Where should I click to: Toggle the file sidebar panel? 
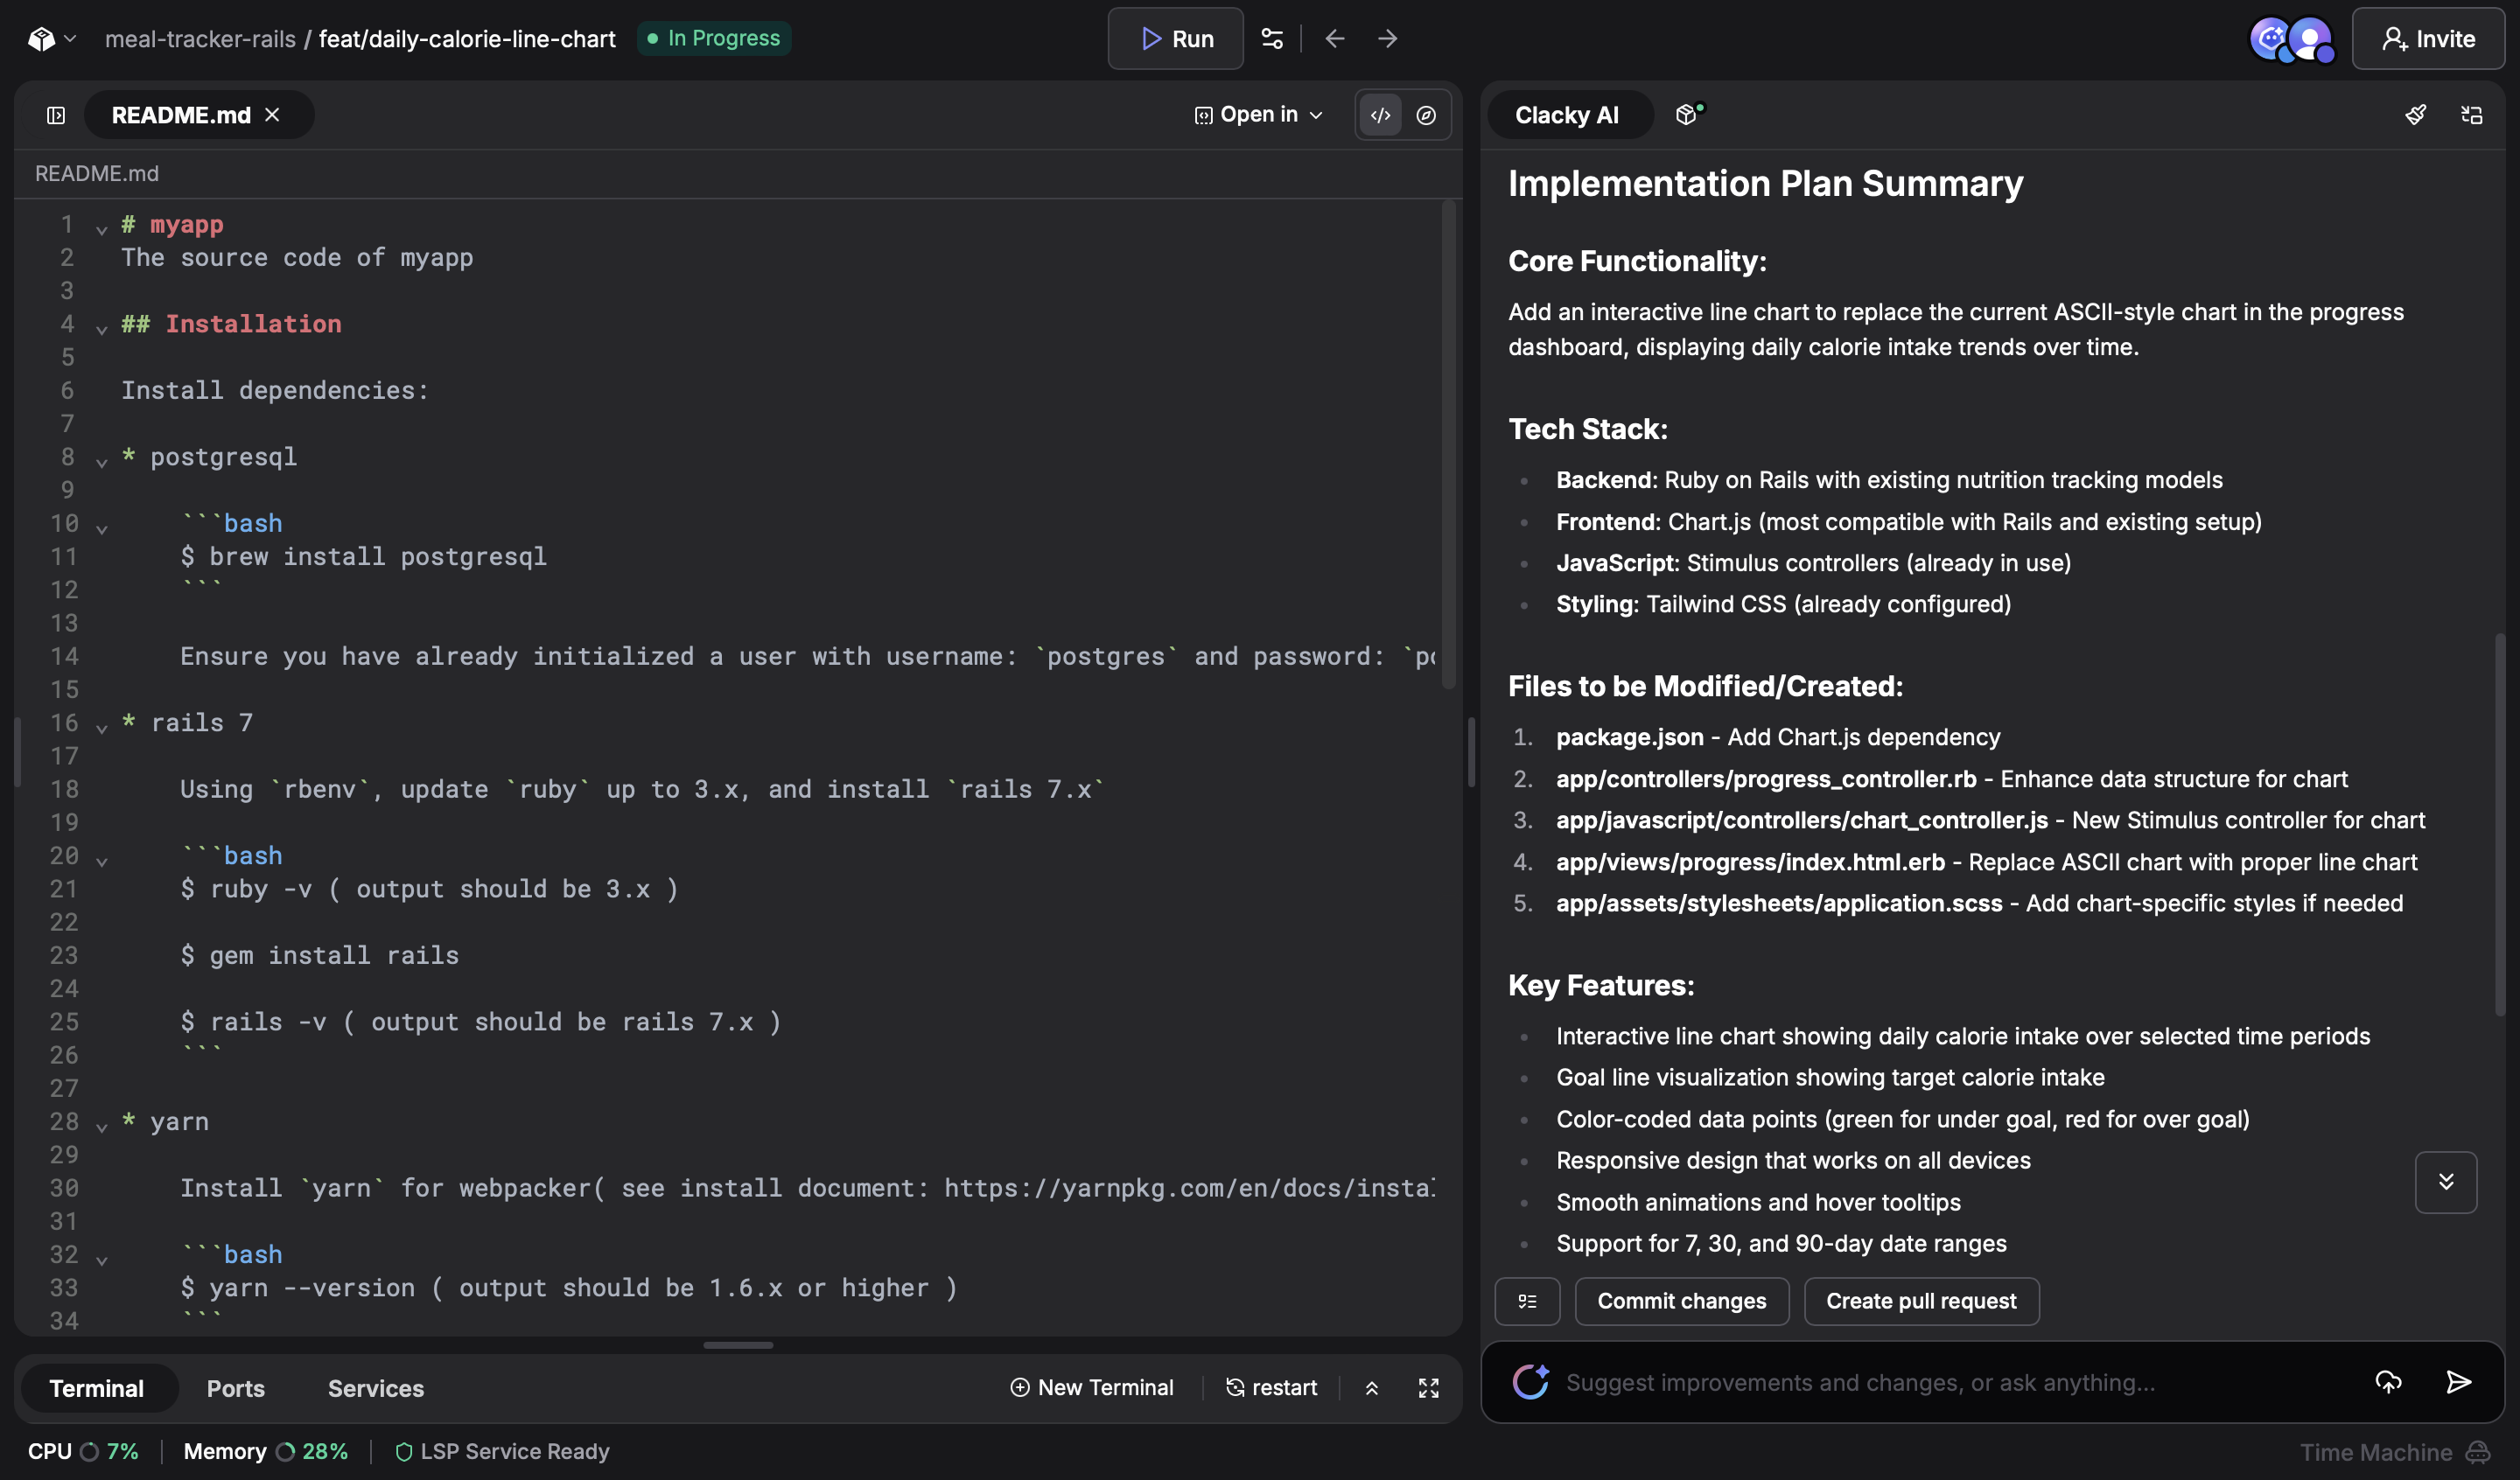pos(56,115)
